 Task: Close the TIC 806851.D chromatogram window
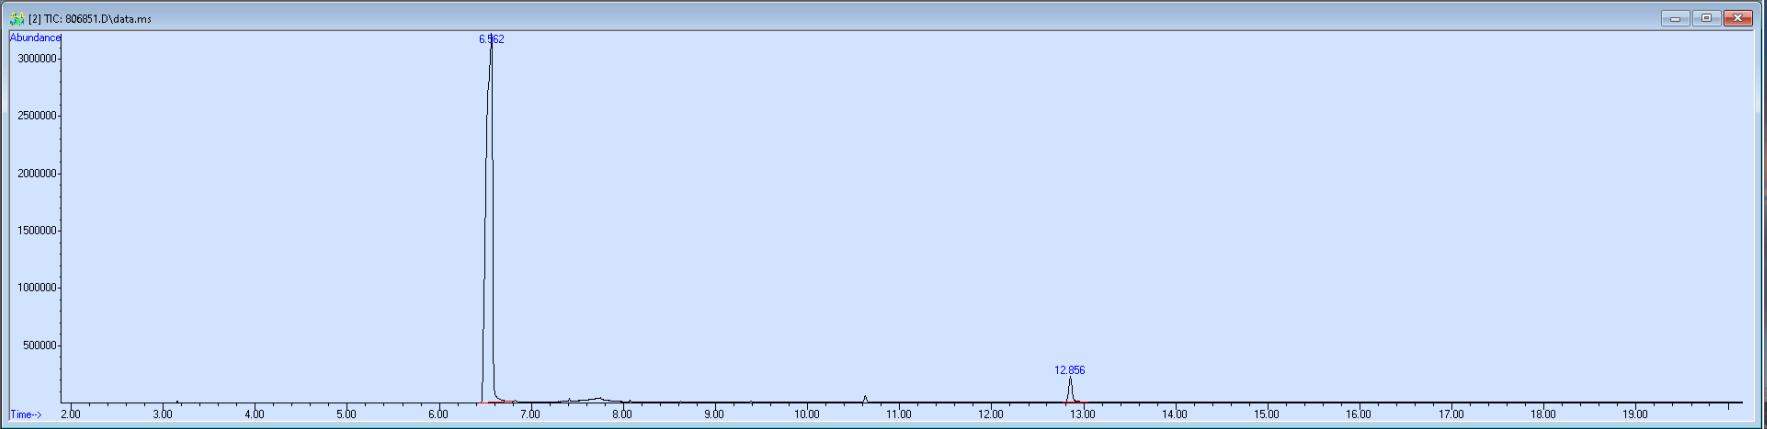[1738, 18]
